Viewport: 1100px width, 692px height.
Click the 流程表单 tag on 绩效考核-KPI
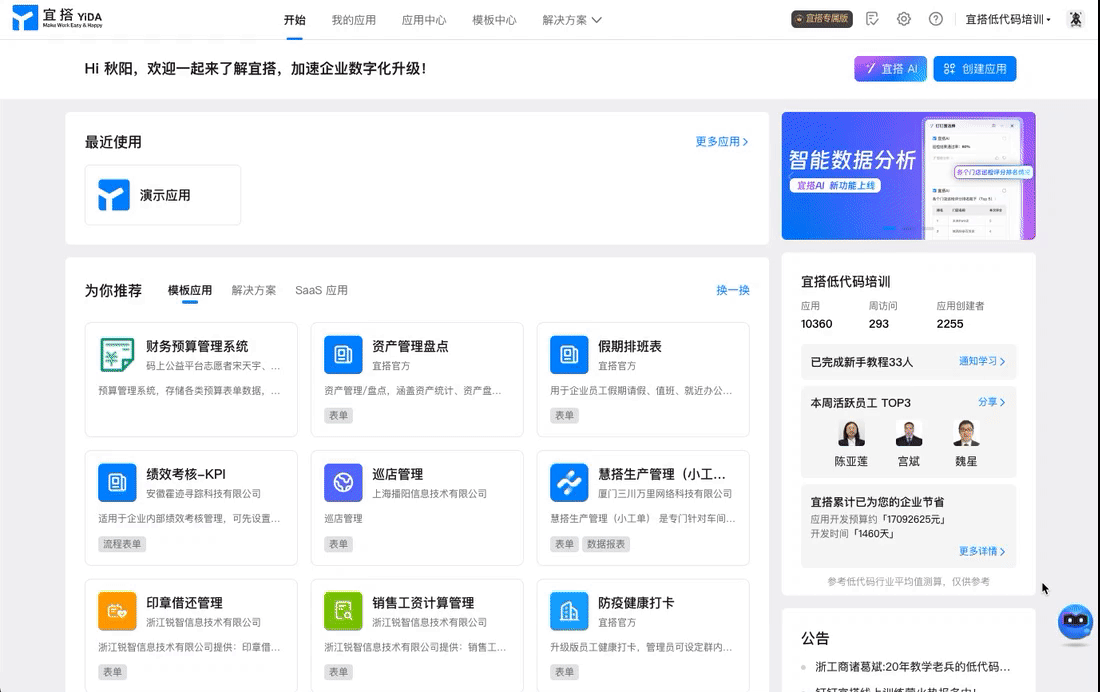(122, 544)
